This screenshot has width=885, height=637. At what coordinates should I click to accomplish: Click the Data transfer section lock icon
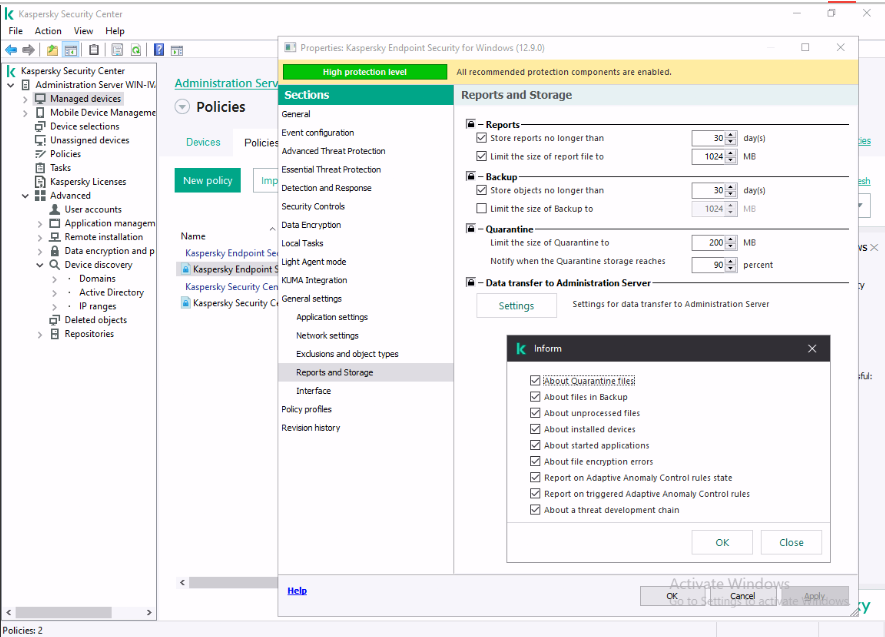[x=471, y=282]
